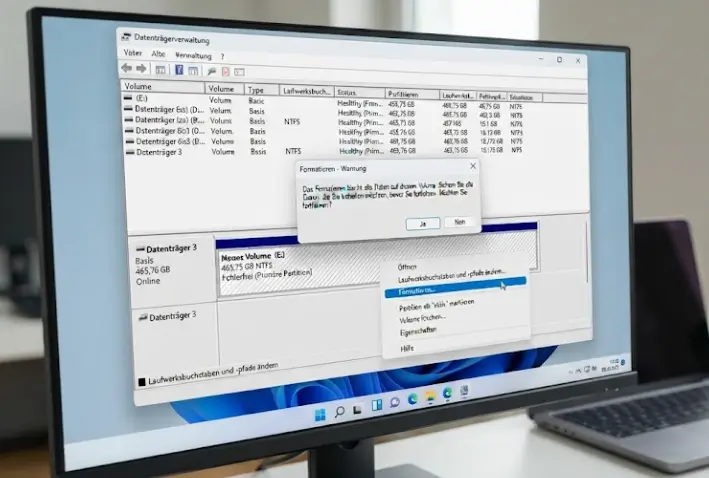Choose 'Laufwerksbuchstaben und -pfade ändern...' in context menu
Image resolution: width=709 pixels, height=478 pixels.
tap(451, 275)
